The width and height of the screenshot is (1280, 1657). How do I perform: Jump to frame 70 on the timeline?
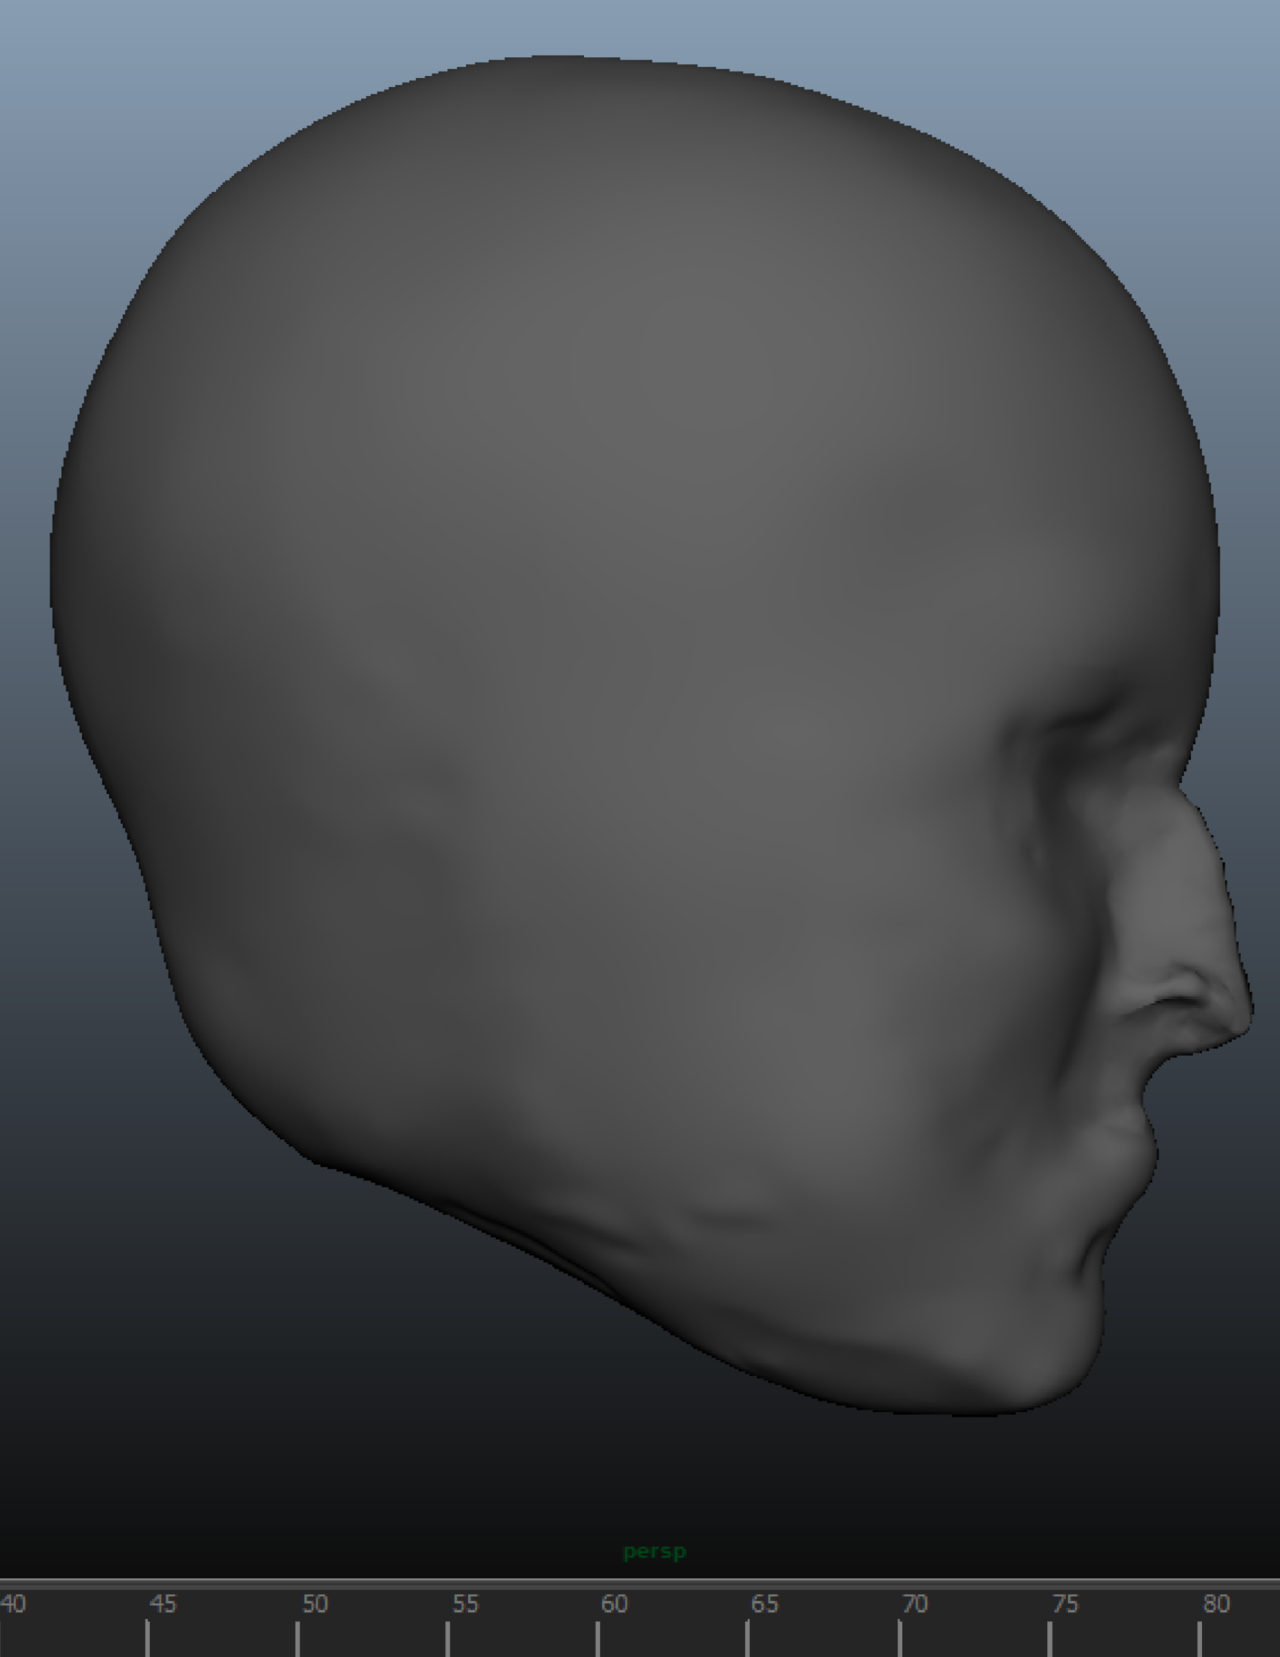915,1604
